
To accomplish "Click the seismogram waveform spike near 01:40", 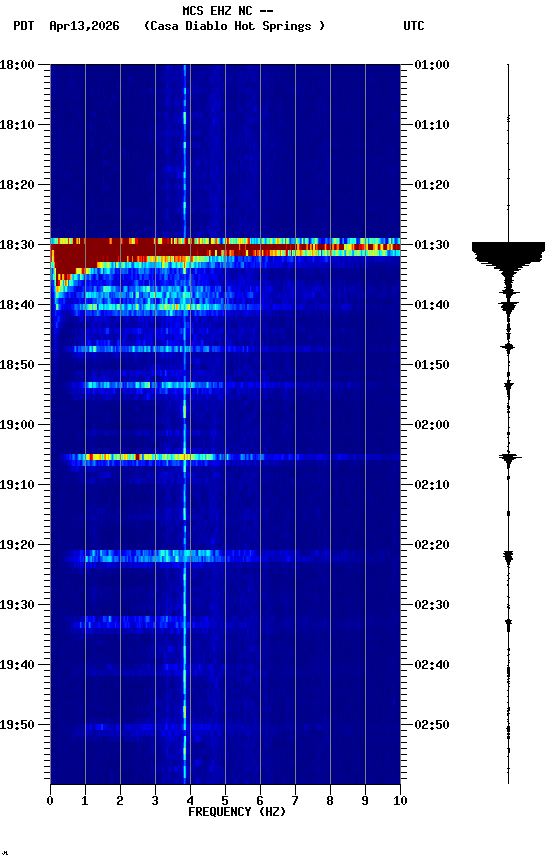I will (x=508, y=305).
